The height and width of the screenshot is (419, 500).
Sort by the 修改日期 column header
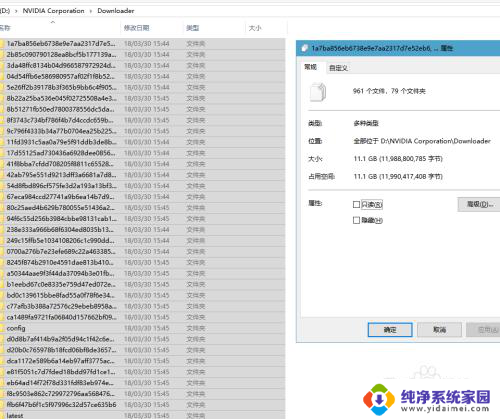(136, 28)
